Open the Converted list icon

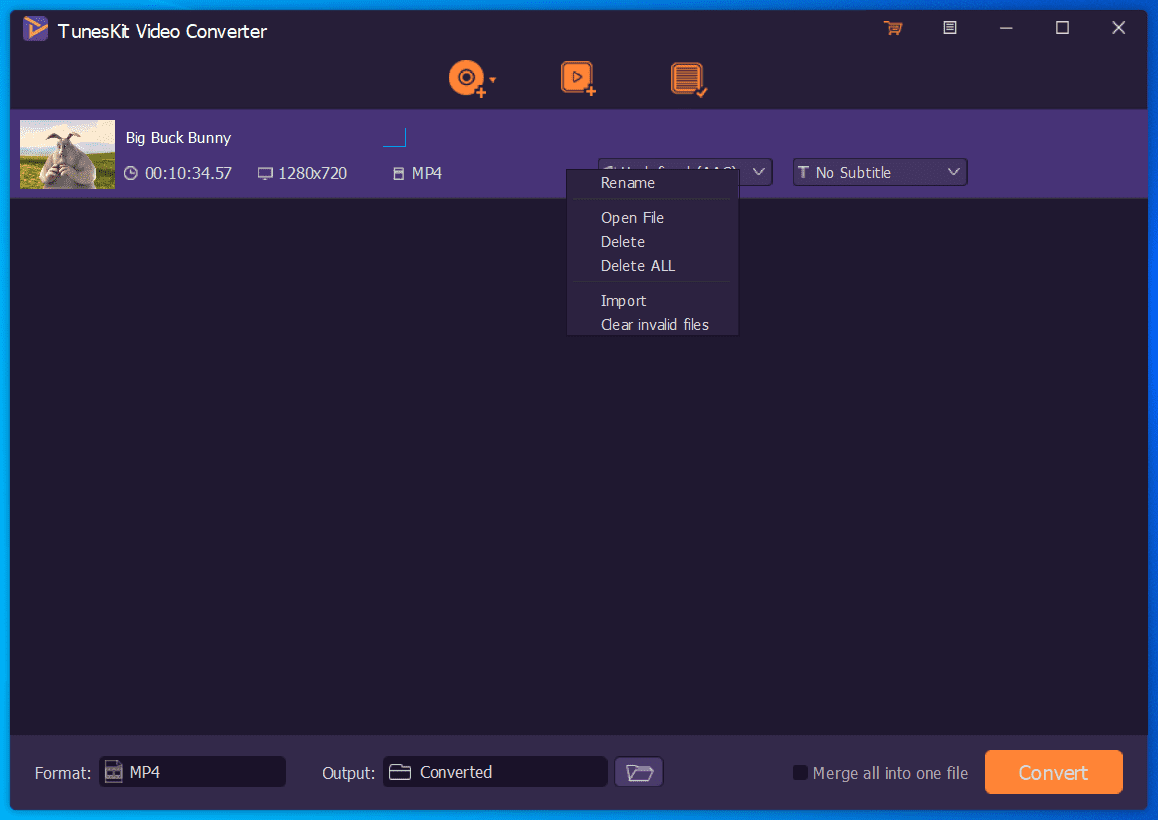(x=688, y=79)
